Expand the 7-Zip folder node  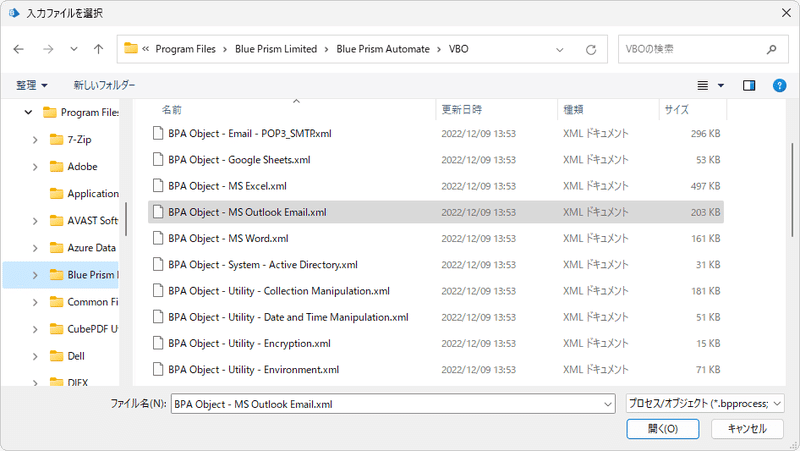[x=35, y=139]
